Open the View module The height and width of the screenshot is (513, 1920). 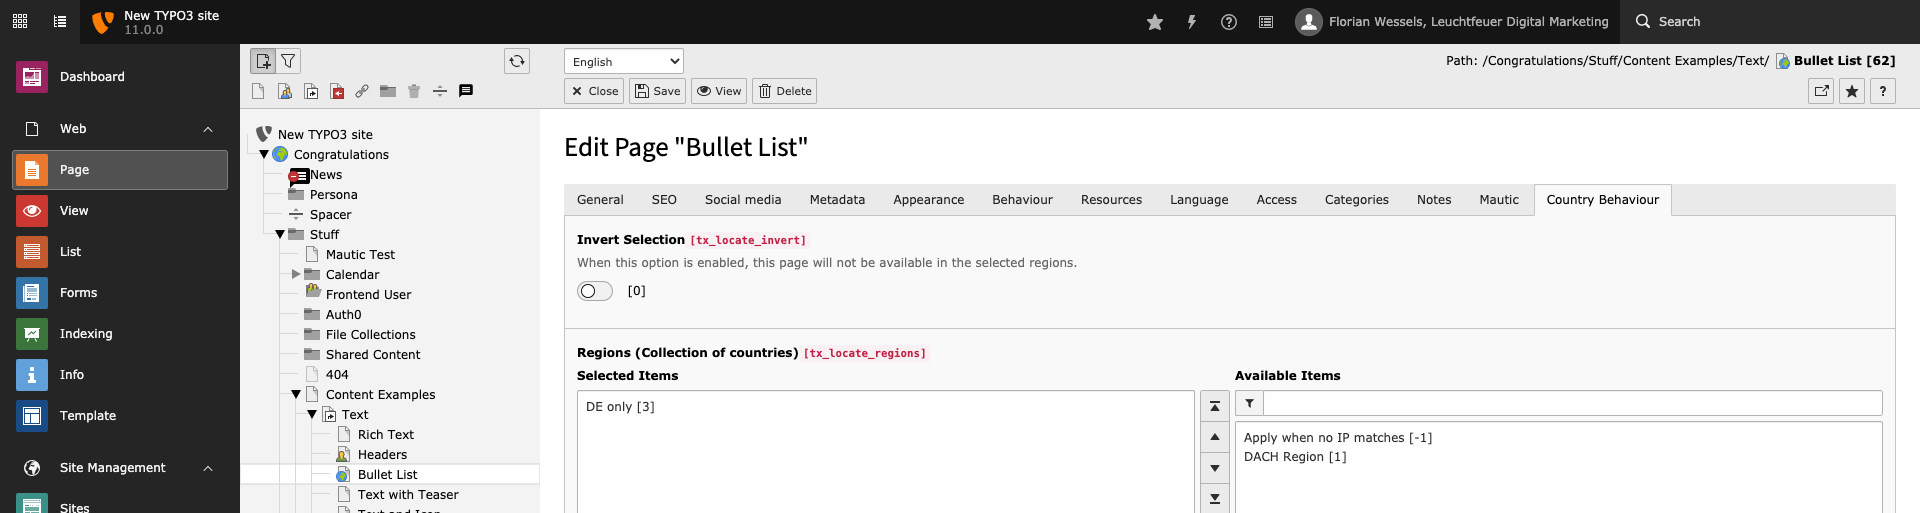(120, 211)
